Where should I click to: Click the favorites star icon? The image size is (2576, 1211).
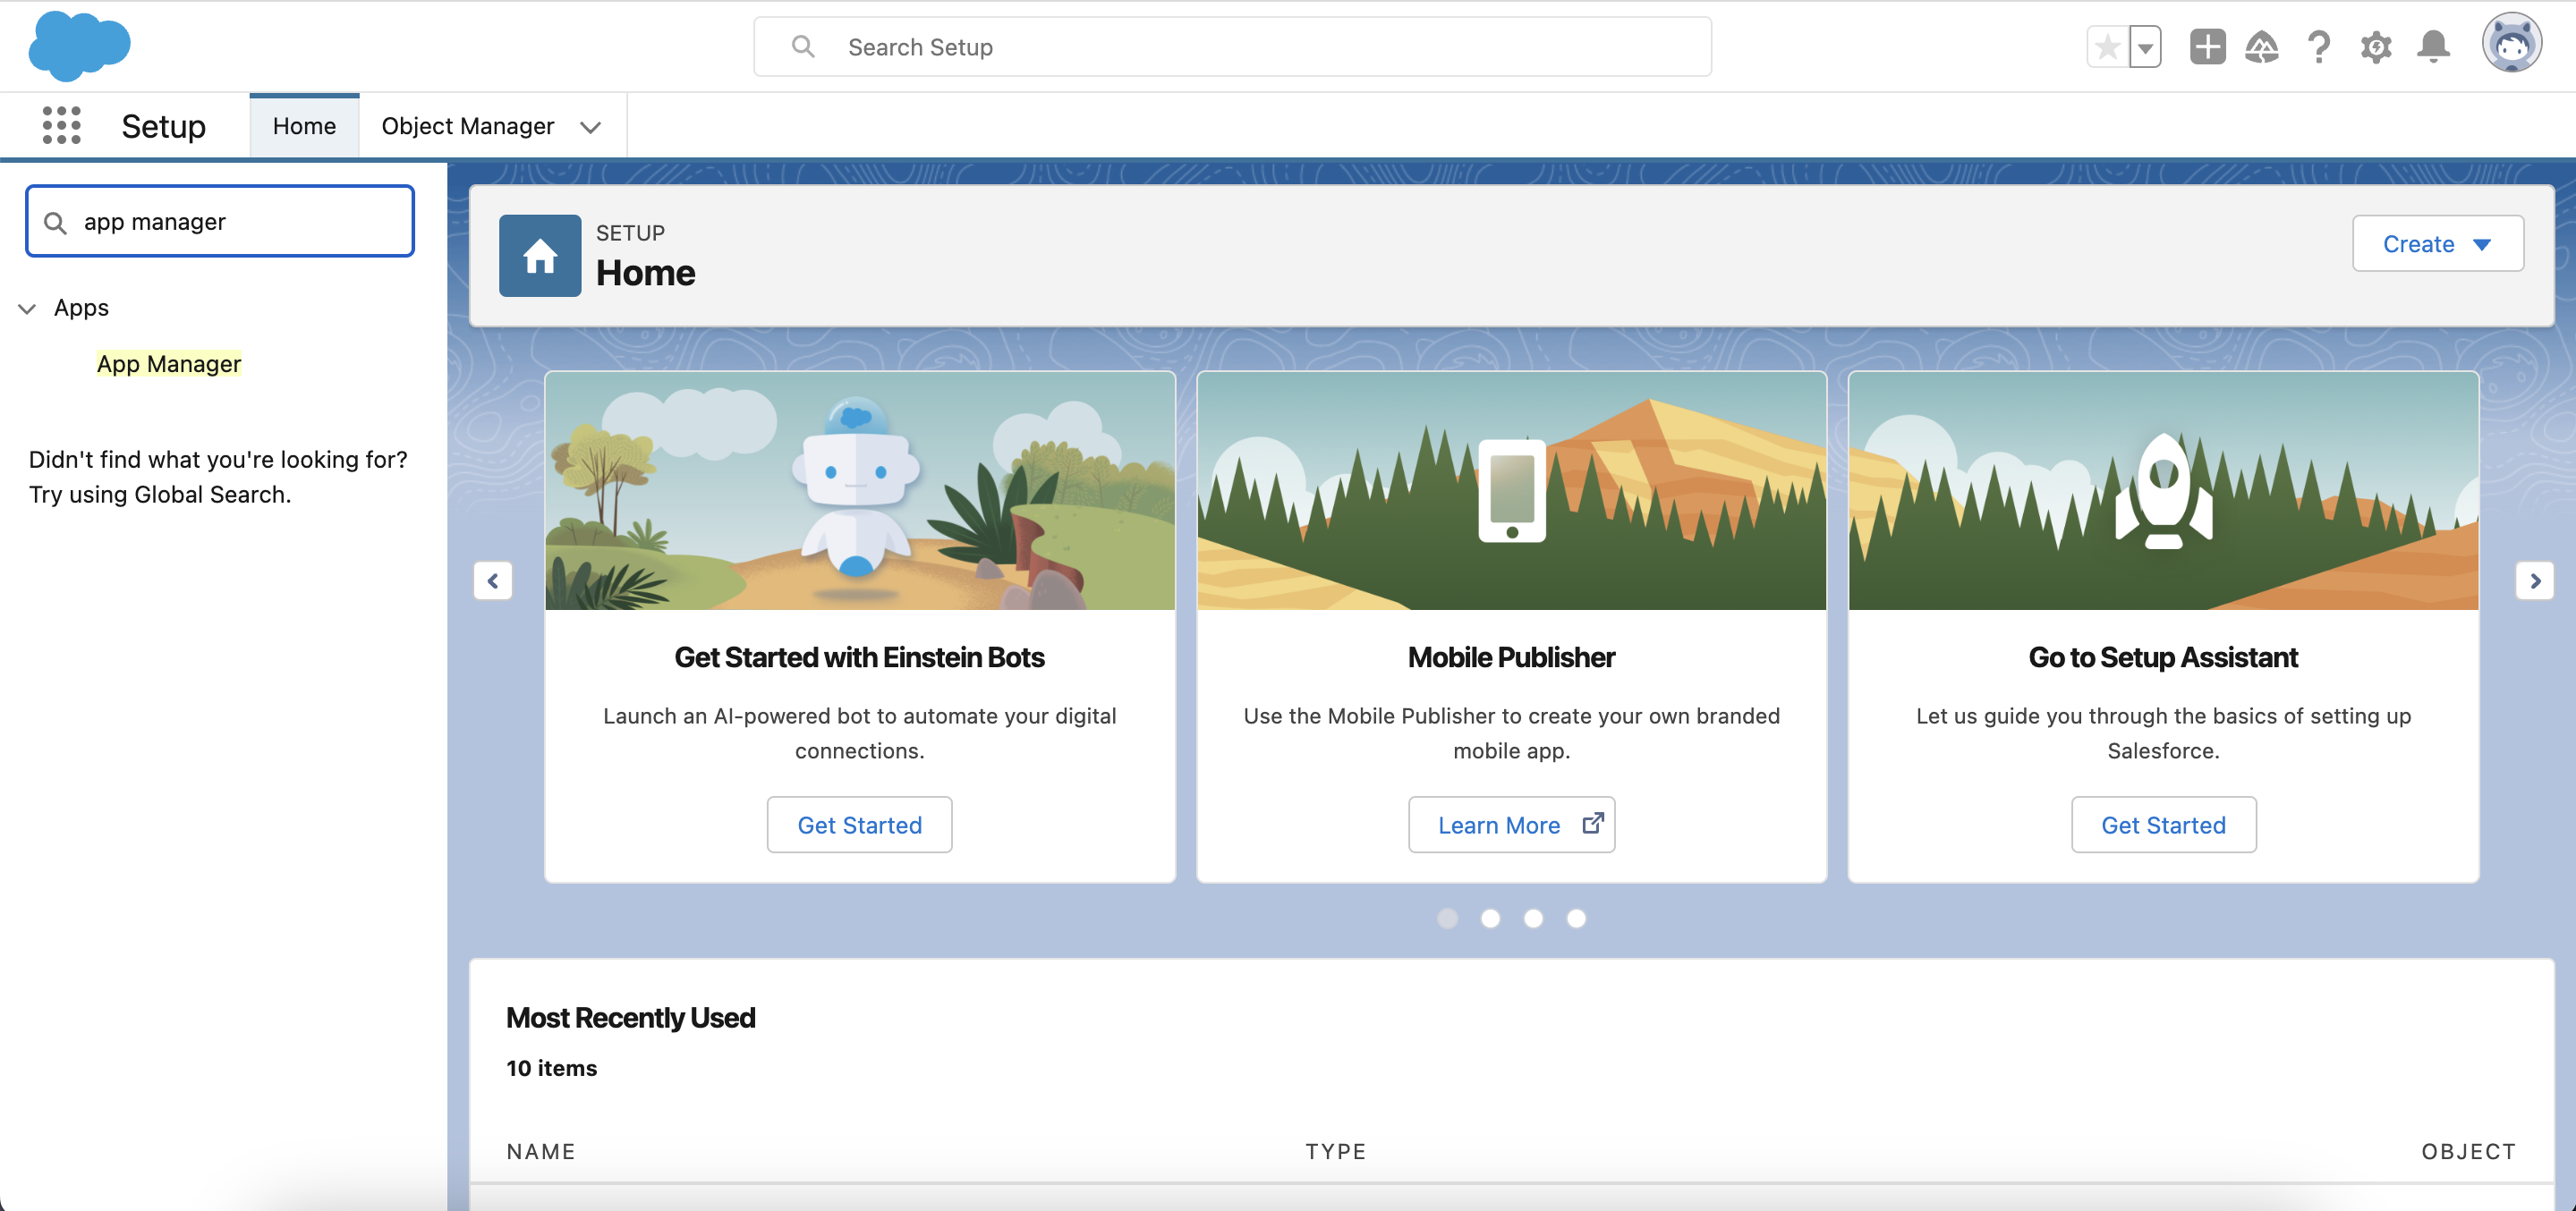click(2110, 46)
